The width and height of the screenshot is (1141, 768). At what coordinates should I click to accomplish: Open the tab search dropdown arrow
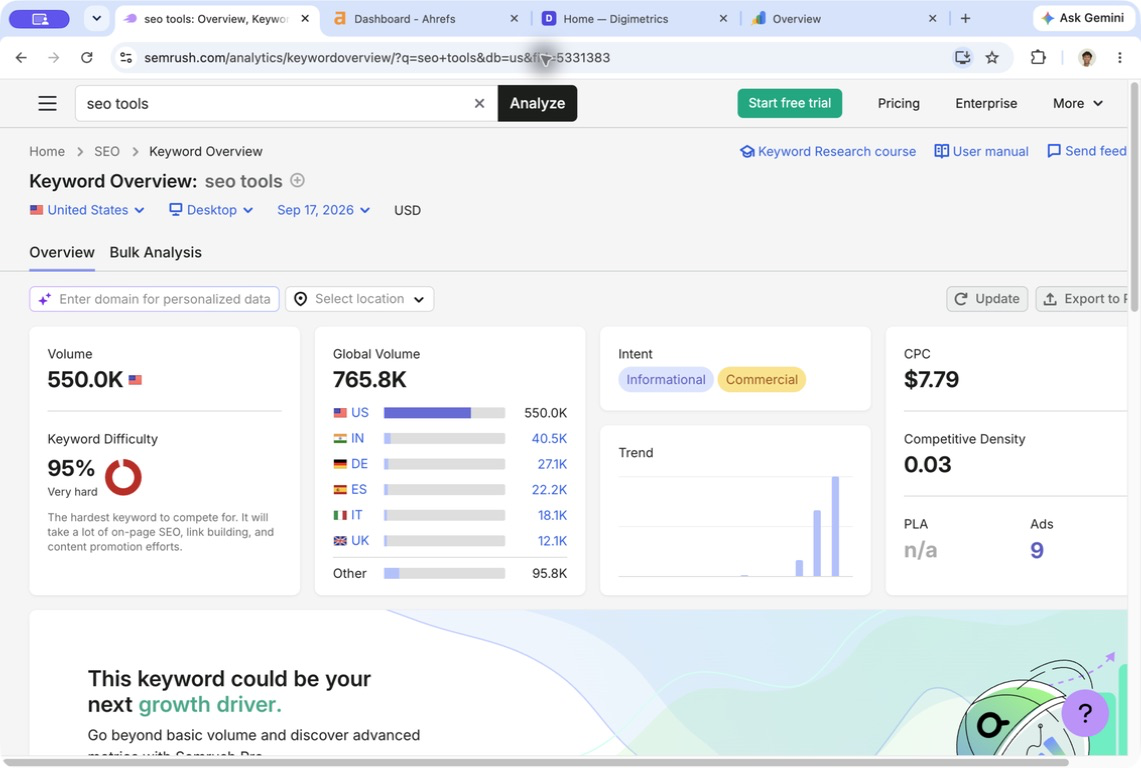pos(96,19)
